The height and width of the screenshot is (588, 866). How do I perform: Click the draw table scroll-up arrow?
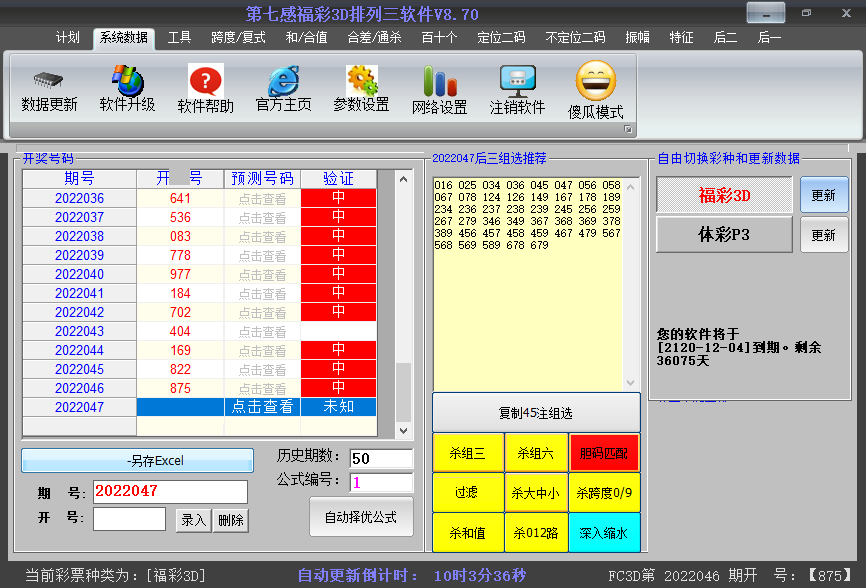click(403, 179)
